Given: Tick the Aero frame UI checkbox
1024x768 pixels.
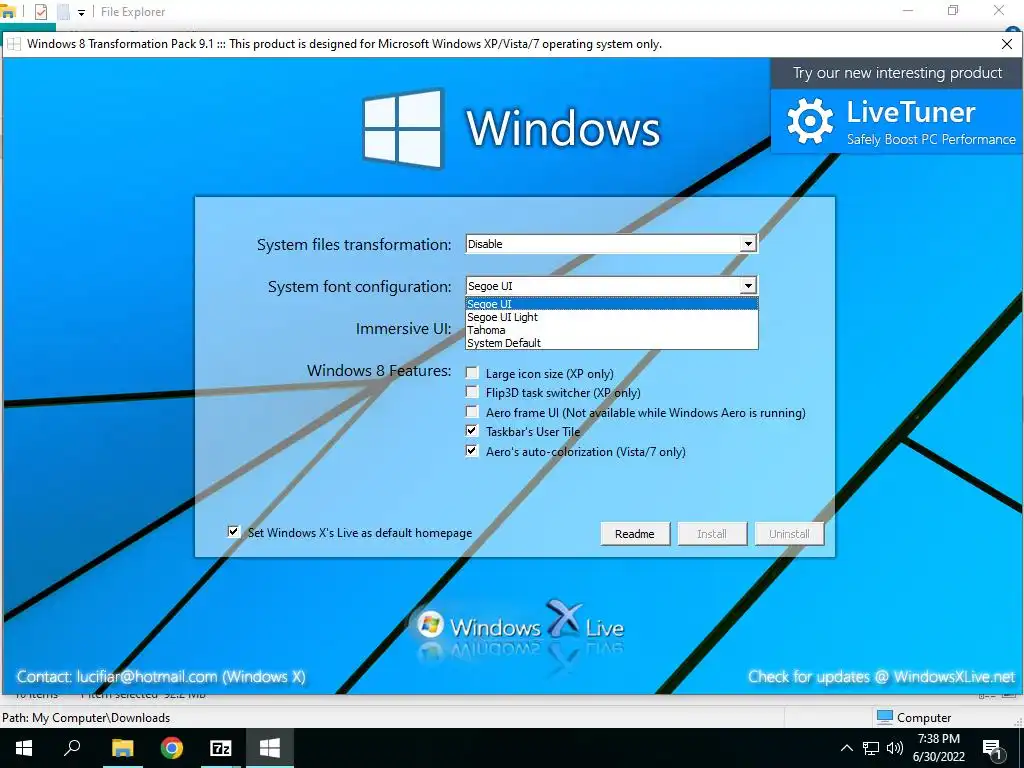Looking at the screenshot, I should coord(472,411).
